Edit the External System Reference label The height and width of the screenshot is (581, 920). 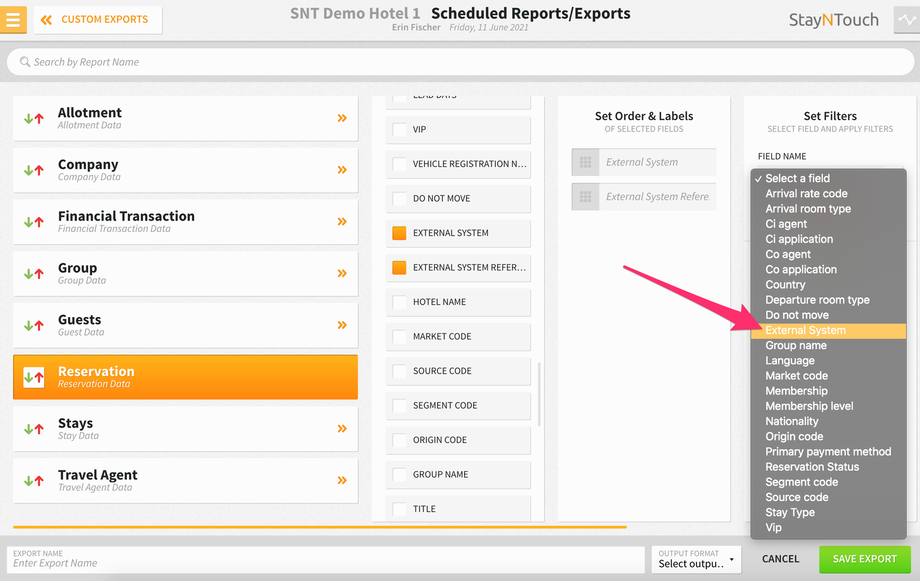pos(658,197)
